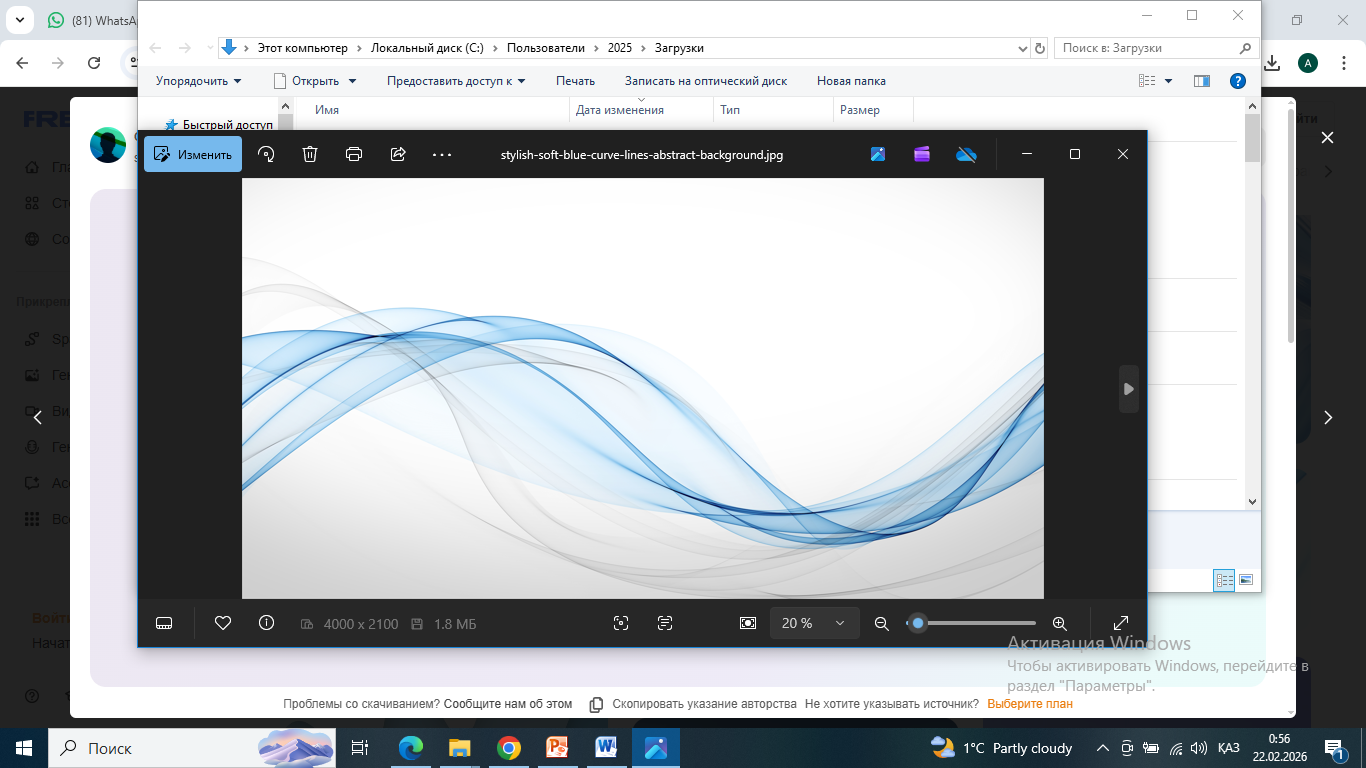Sort by the Дата изменения column header

(642, 110)
